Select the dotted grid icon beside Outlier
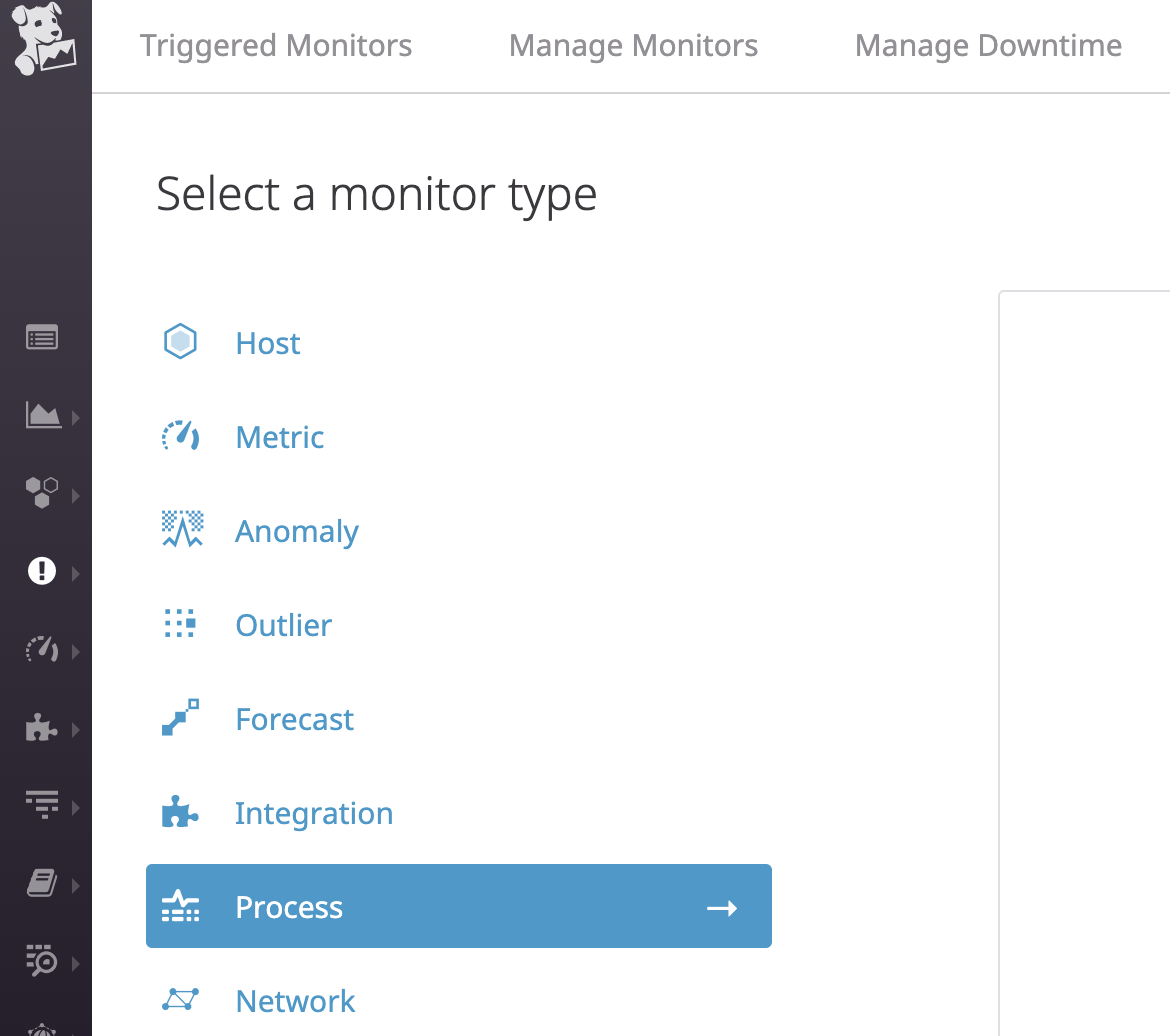1170x1036 pixels. click(181, 624)
